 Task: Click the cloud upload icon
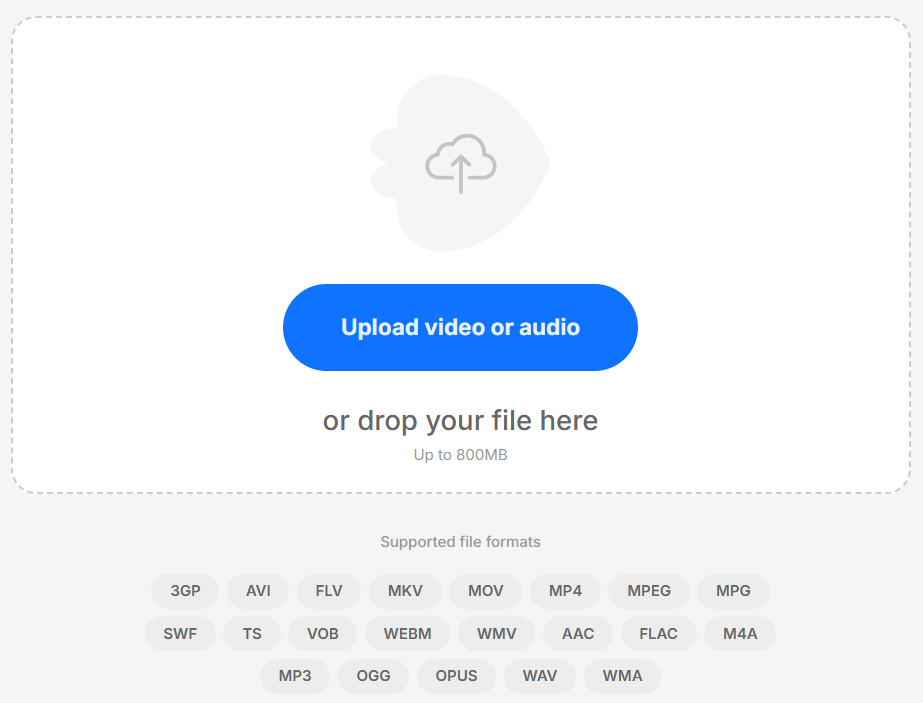(460, 164)
